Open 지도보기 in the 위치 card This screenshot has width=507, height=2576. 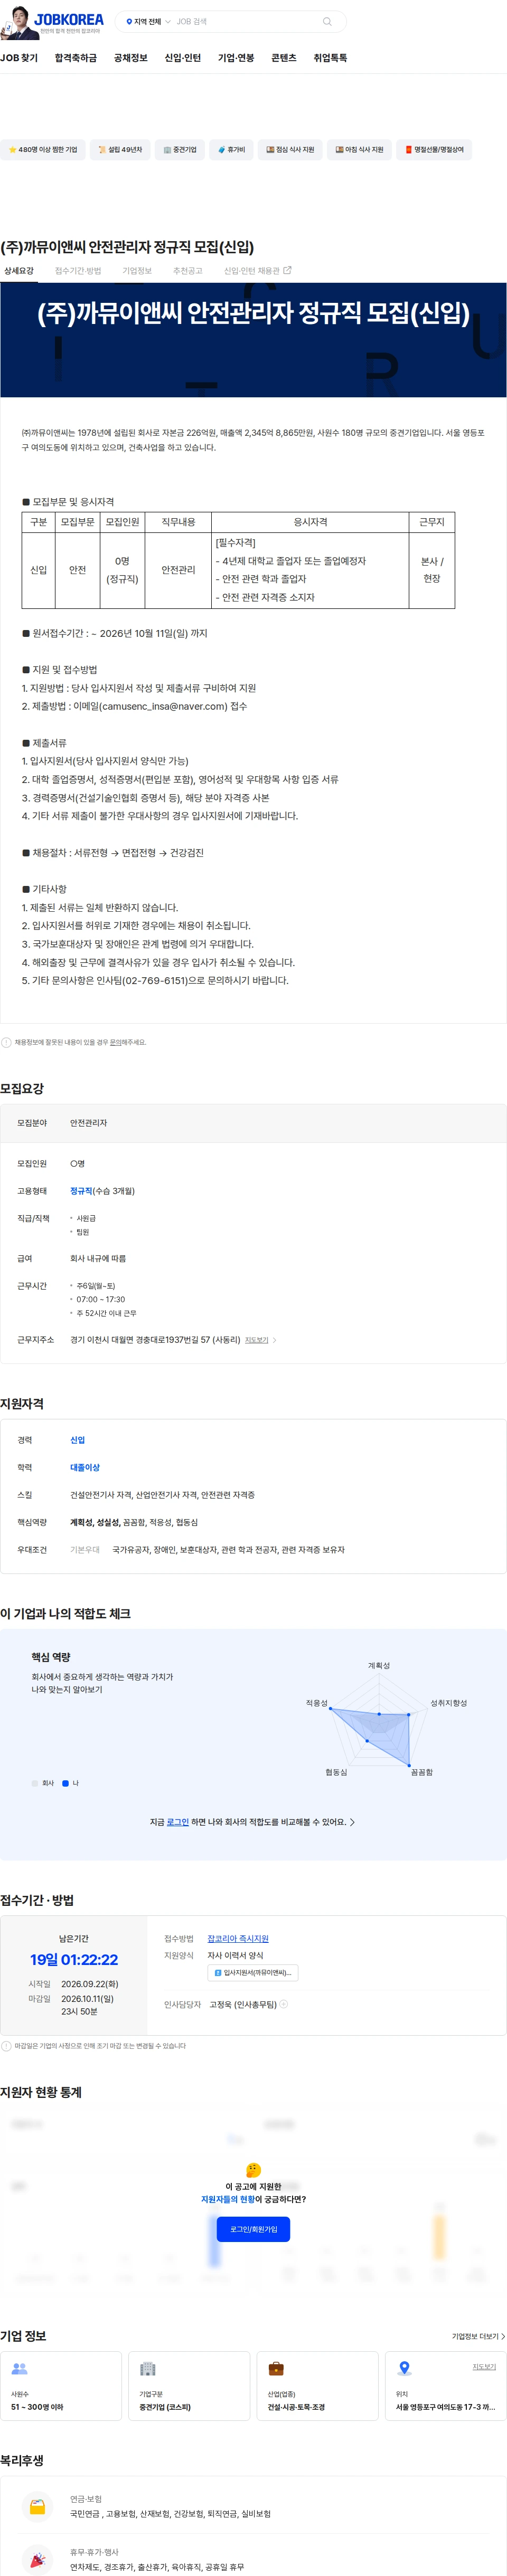click(484, 2367)
